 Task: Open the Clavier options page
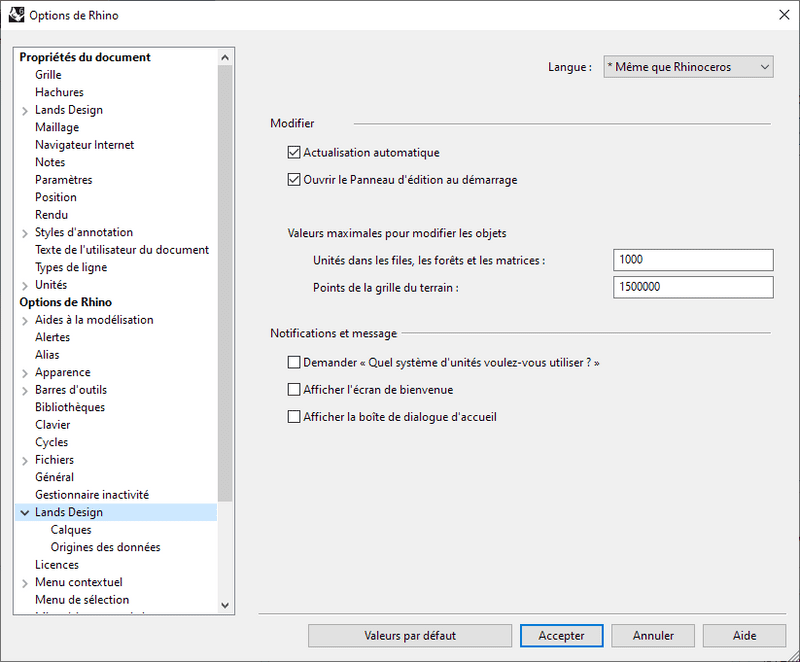point(53,425)
